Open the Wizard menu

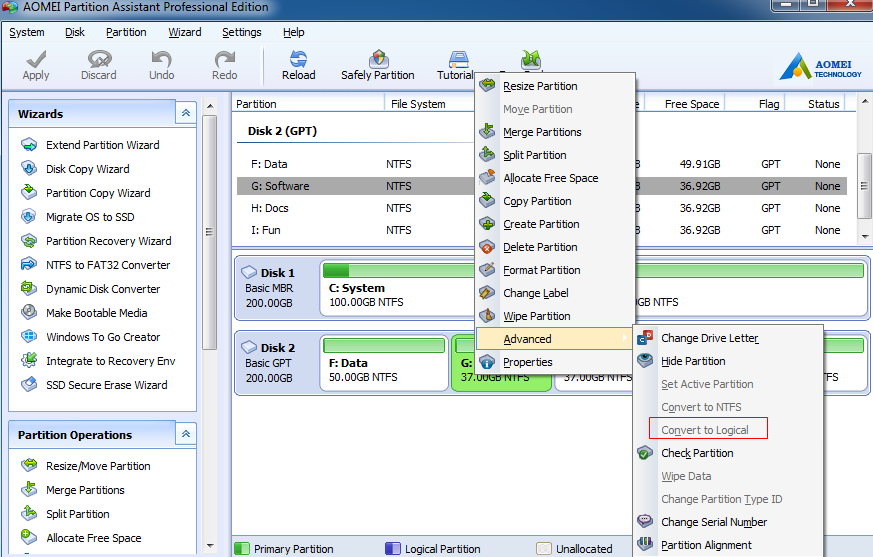pyautogui.click(x=185, y=32)
